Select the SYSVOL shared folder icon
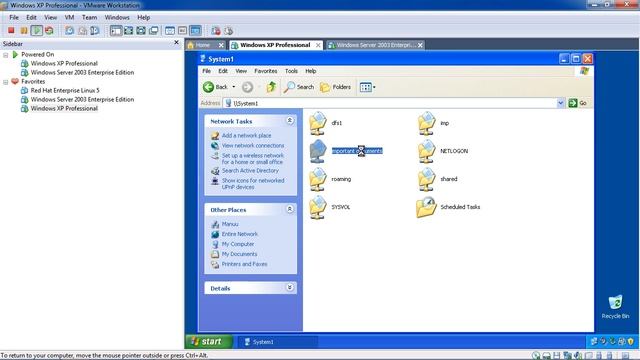 point(318,207)
